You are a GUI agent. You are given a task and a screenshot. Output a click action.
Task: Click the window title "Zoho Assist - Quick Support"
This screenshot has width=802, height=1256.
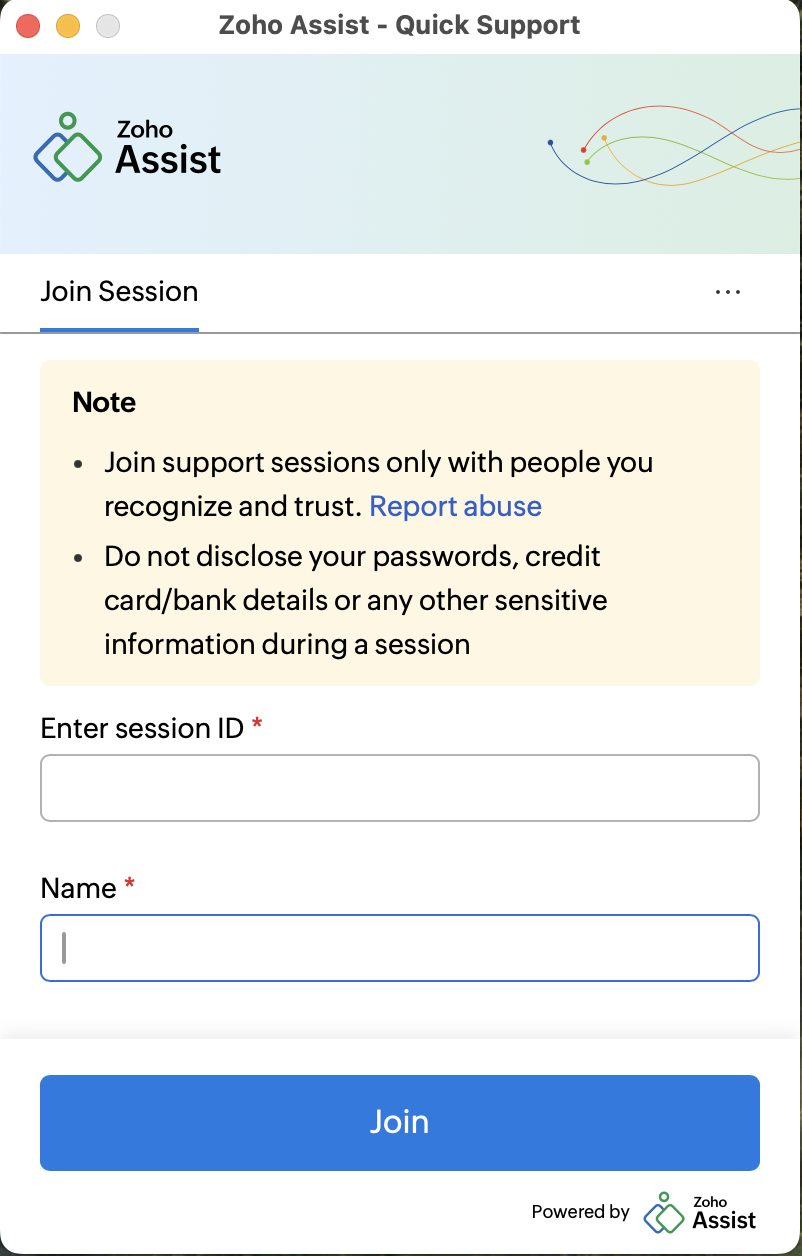tap(400, 26)
